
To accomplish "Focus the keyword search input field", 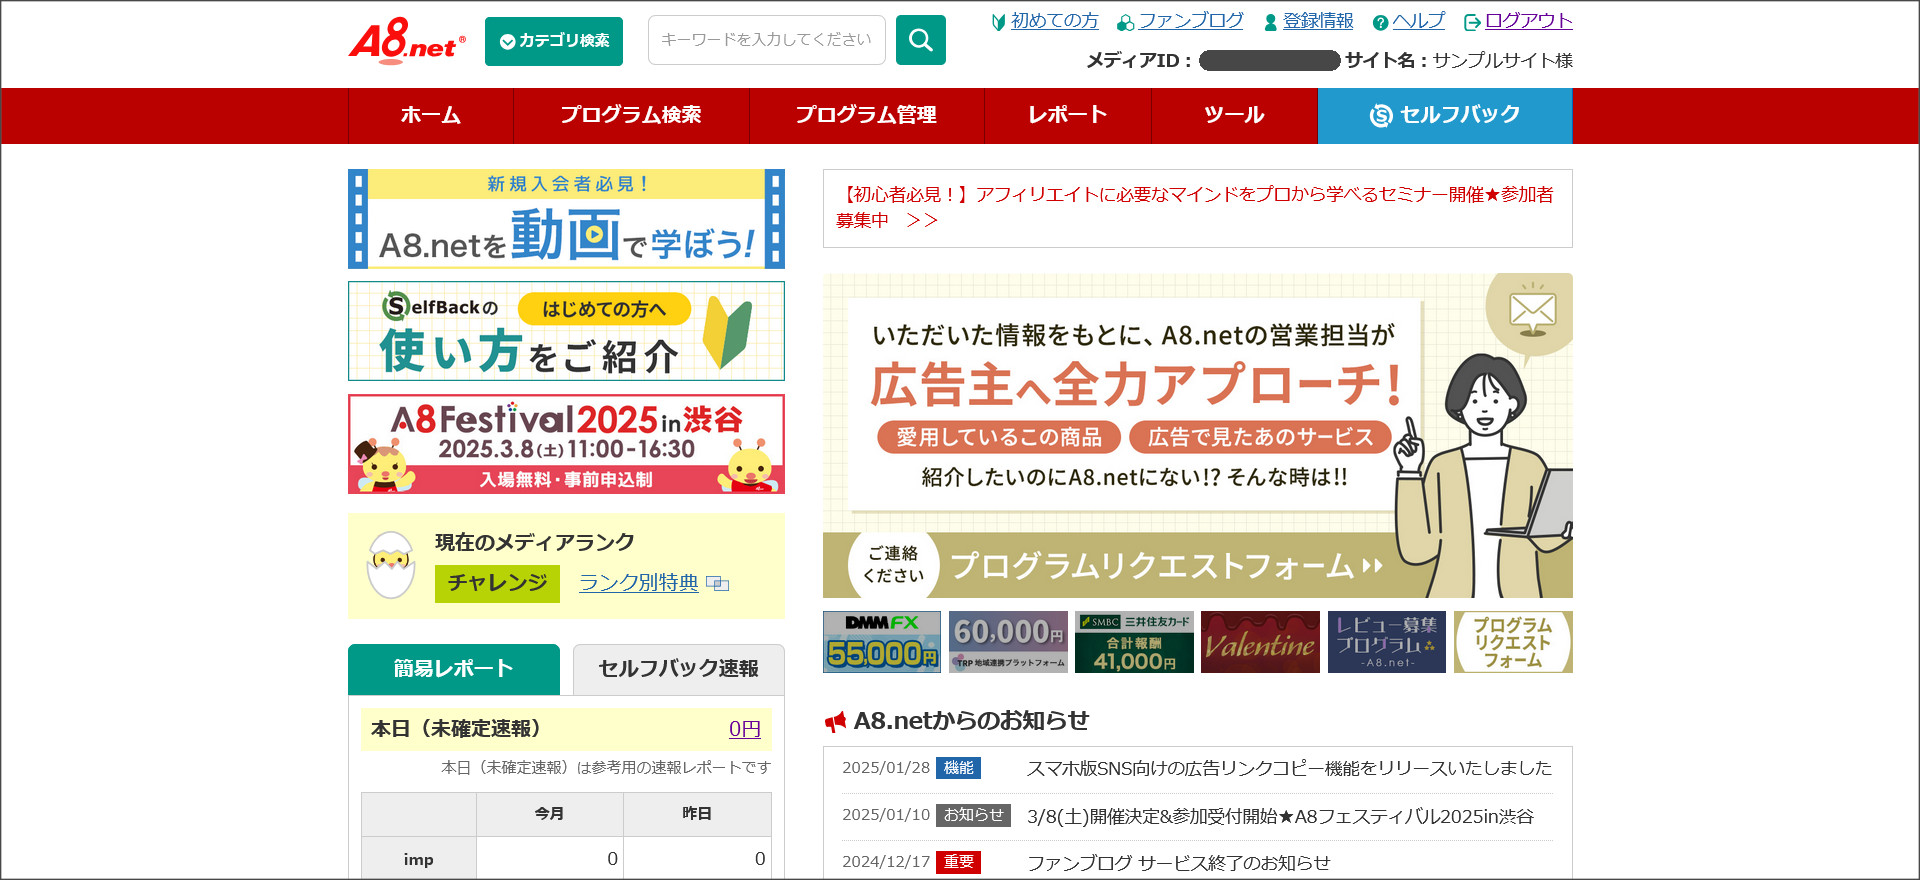I will pyautogui.click(x=767, y=40).
